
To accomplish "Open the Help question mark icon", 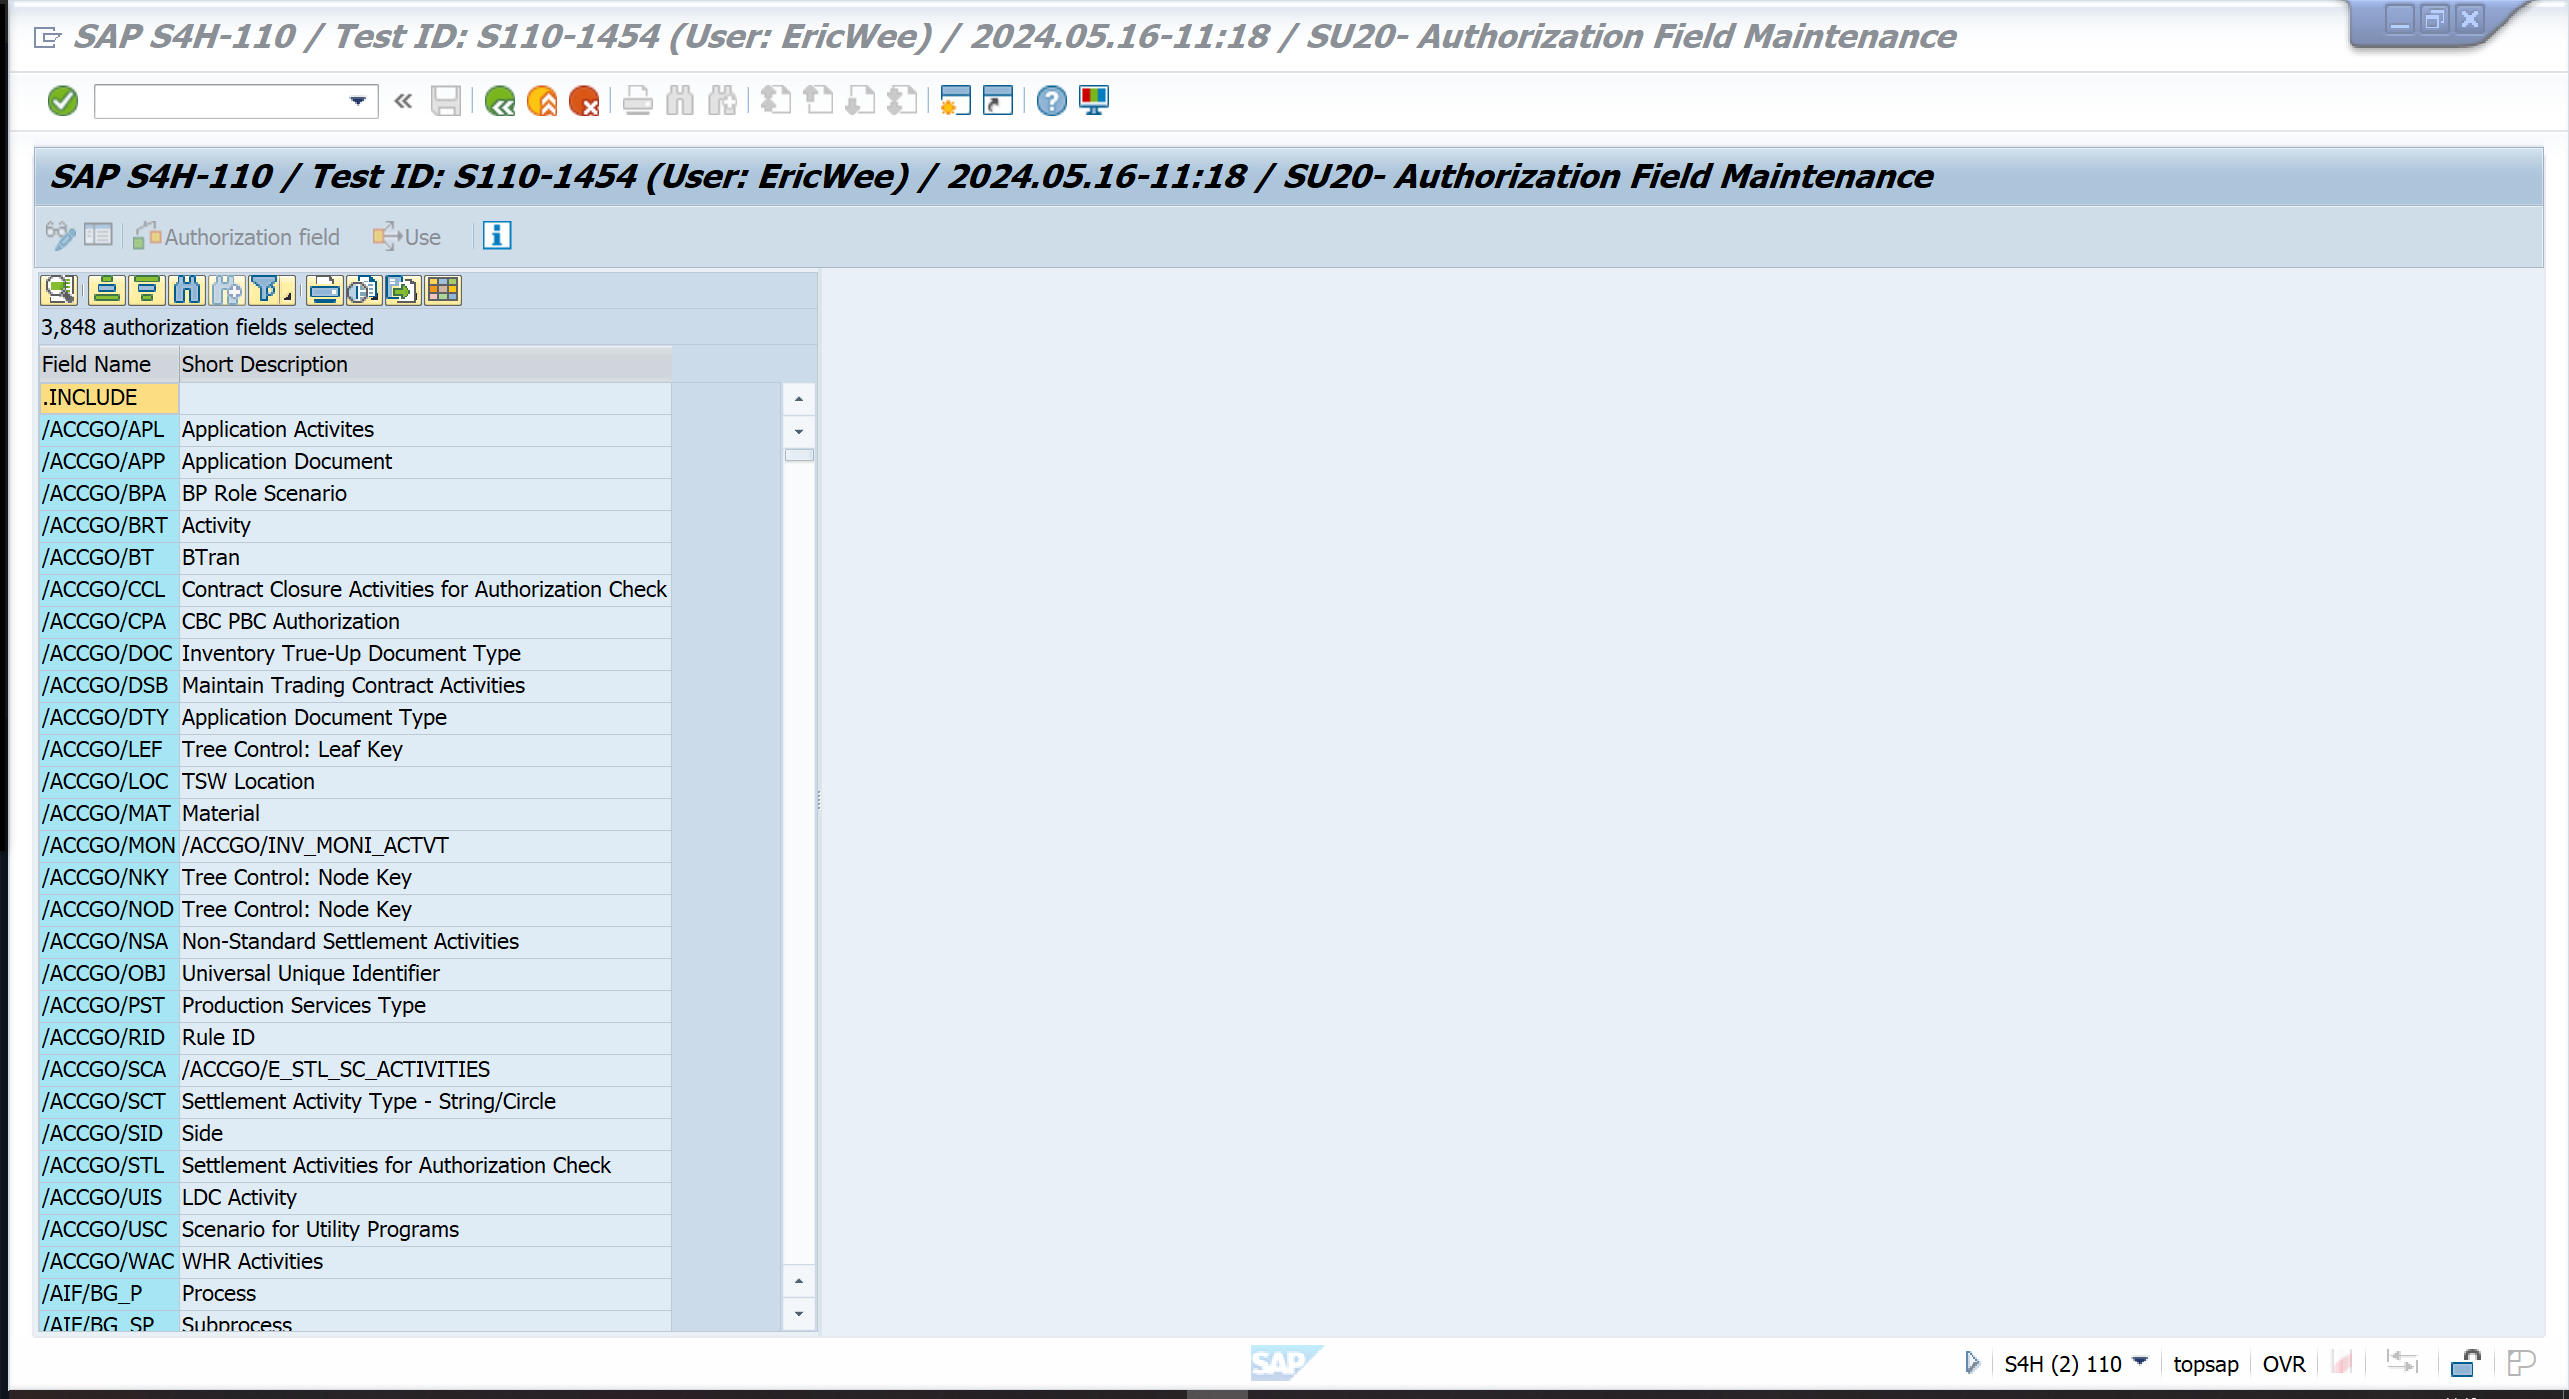I will (x=1051, y=101).
